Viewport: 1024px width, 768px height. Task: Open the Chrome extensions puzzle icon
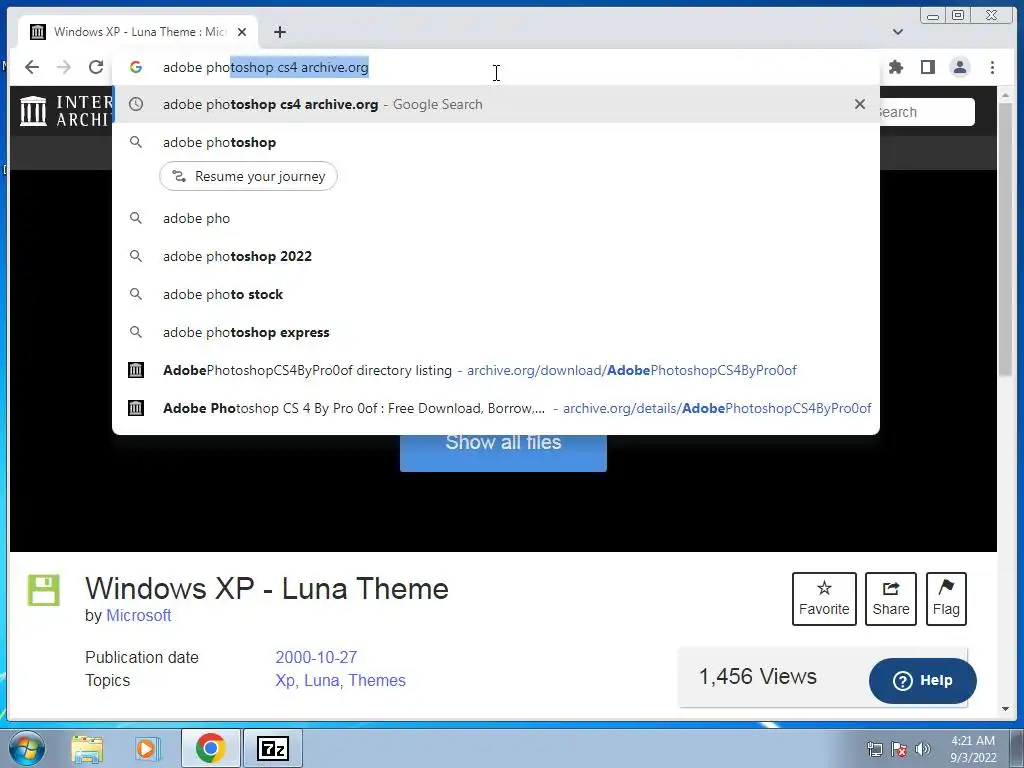click(x=896, y=67)
